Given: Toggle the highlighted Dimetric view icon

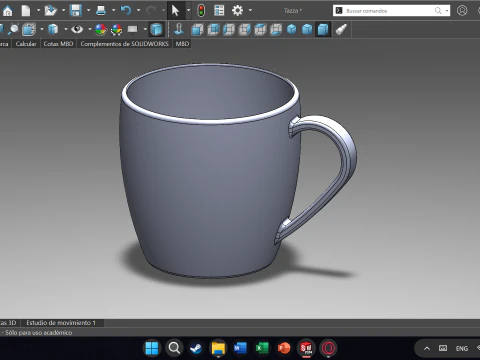Looking at the screenshot, I should point(323,29).
